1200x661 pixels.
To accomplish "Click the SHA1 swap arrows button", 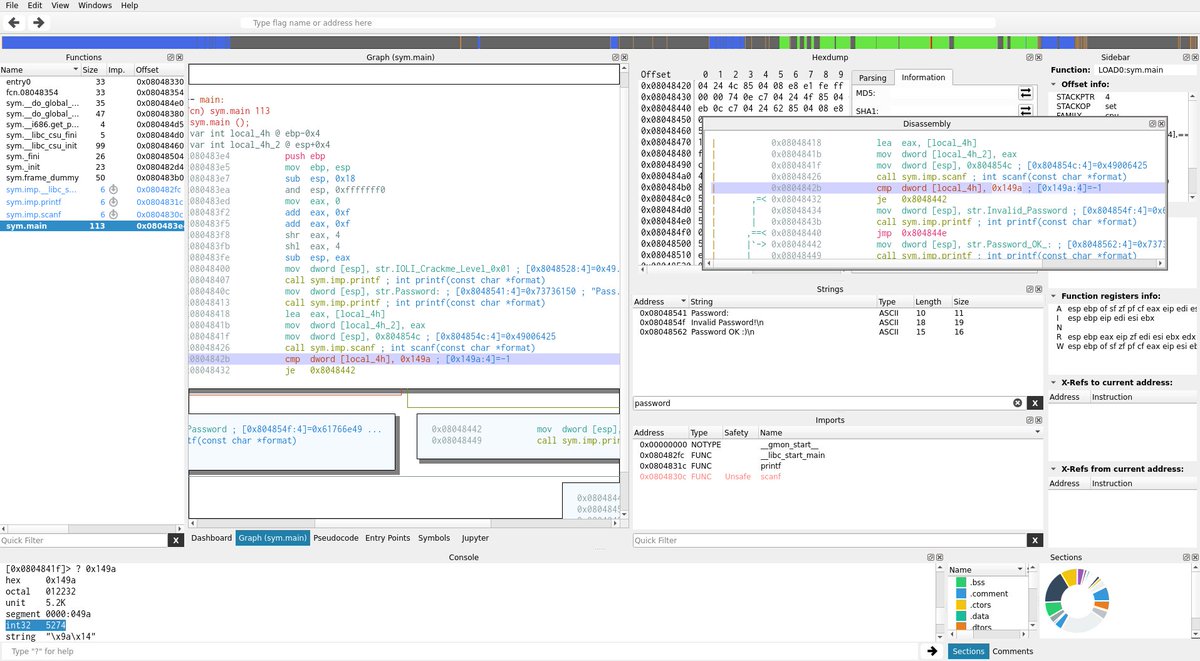I will point(1025,112).
